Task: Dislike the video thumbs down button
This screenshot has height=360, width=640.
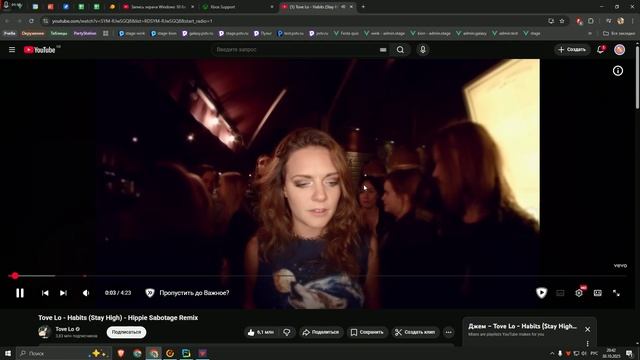Action: (x=287, y=332)
